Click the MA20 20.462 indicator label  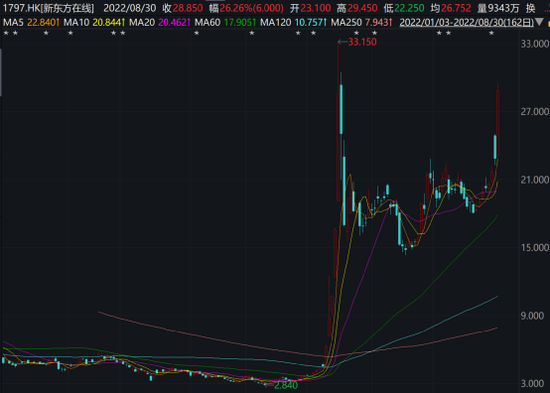(x=160, y=22)
